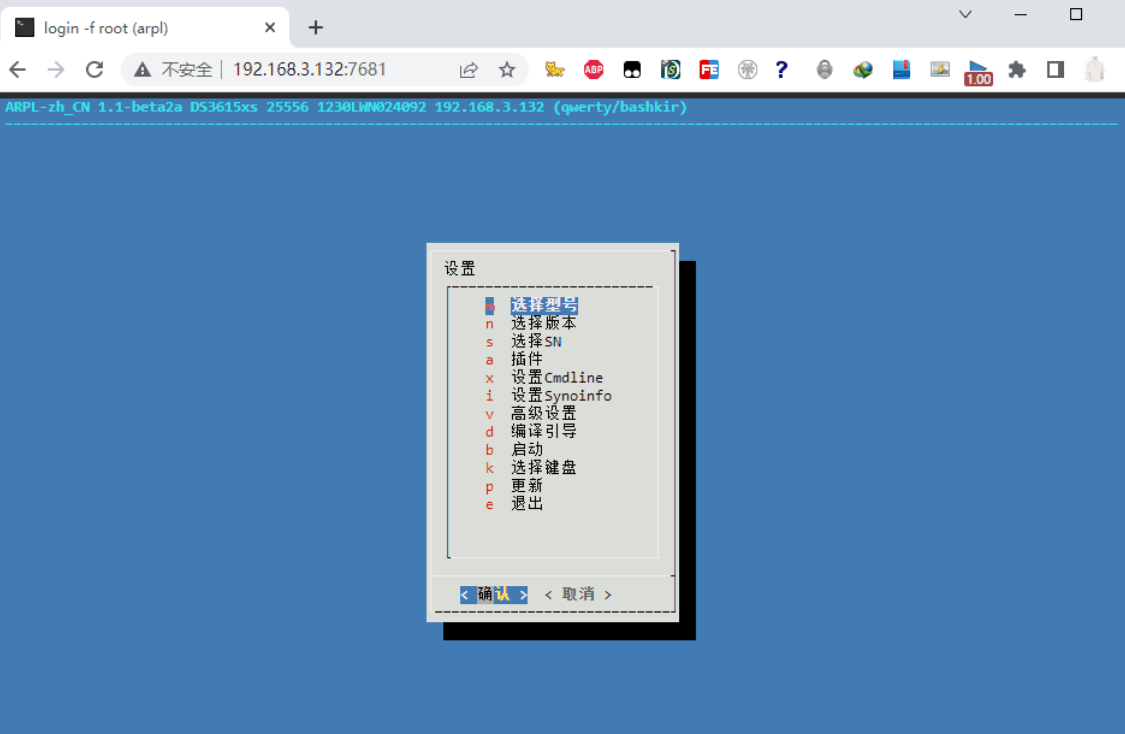
Task: Select the 插件 menu entry
Action: point(527,359)
